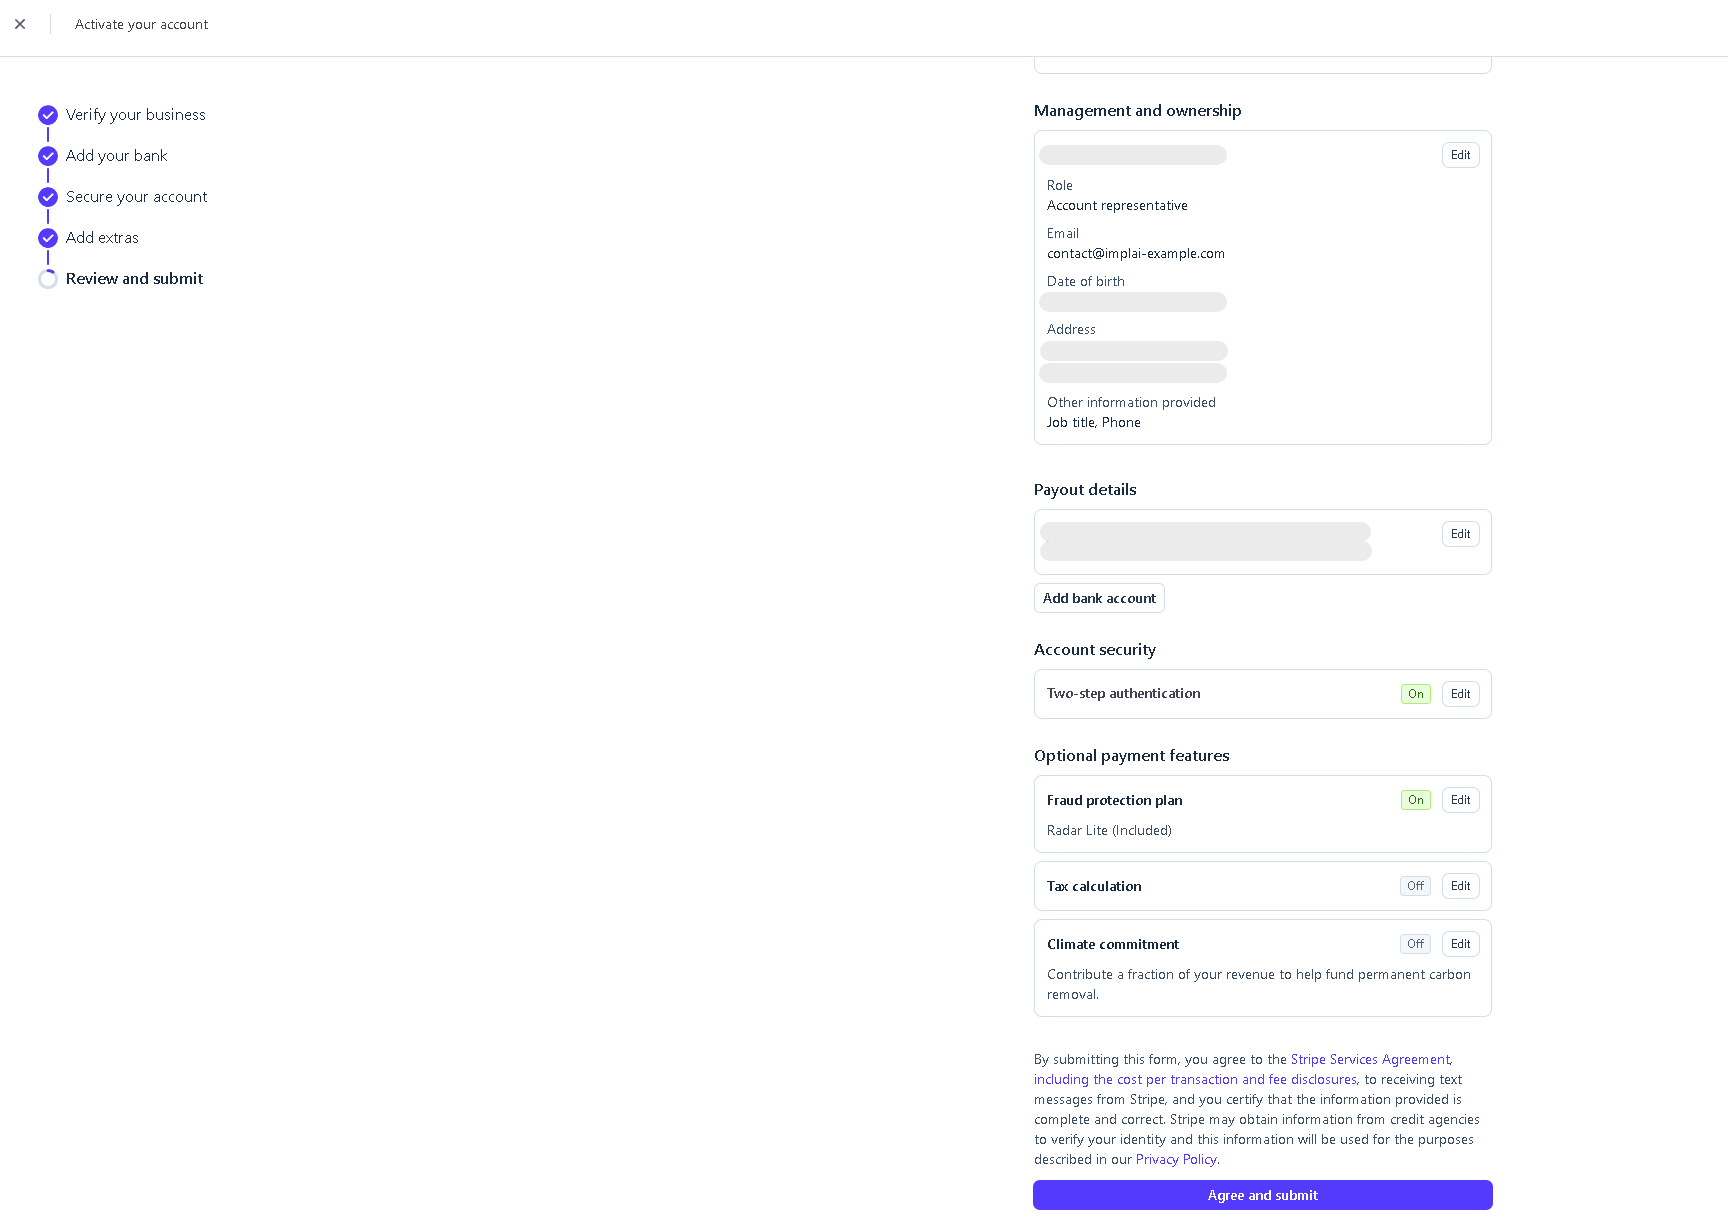1728x1230 pixels.
Task: Click the Secure your account checkmark icon
Action: 48,197
